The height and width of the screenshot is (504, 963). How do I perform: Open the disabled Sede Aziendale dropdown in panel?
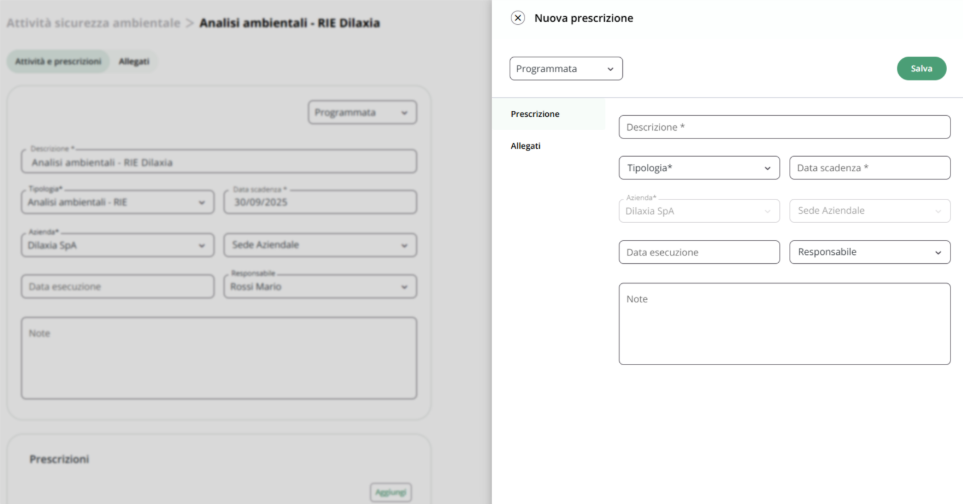(x=870, y=211)
